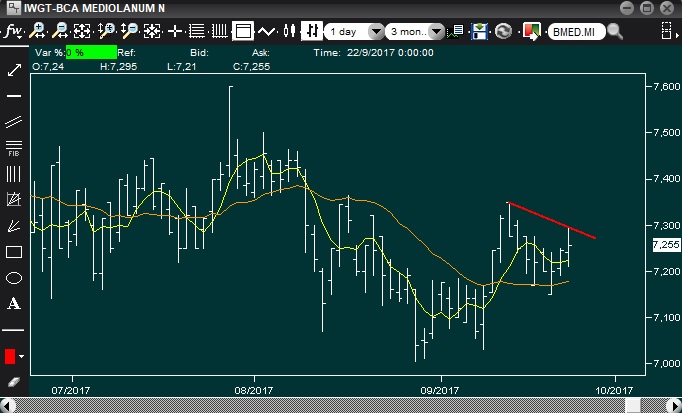Image resolution: width=682 pixels, height=413 pixels.
Task: Open the fw indicators function menu
Action: coord(13,31)
